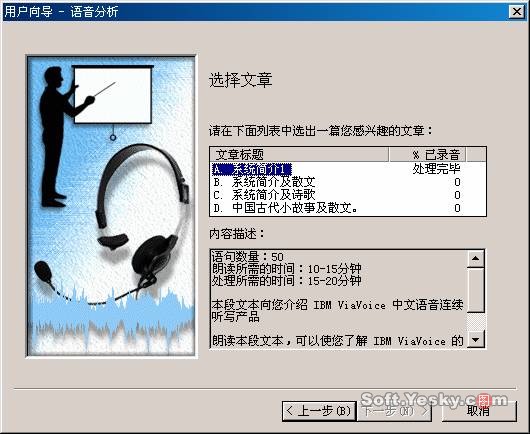The image size is (530, 434).
Task: Click inside the 内容描述 text area
Action: pos(338,299)
